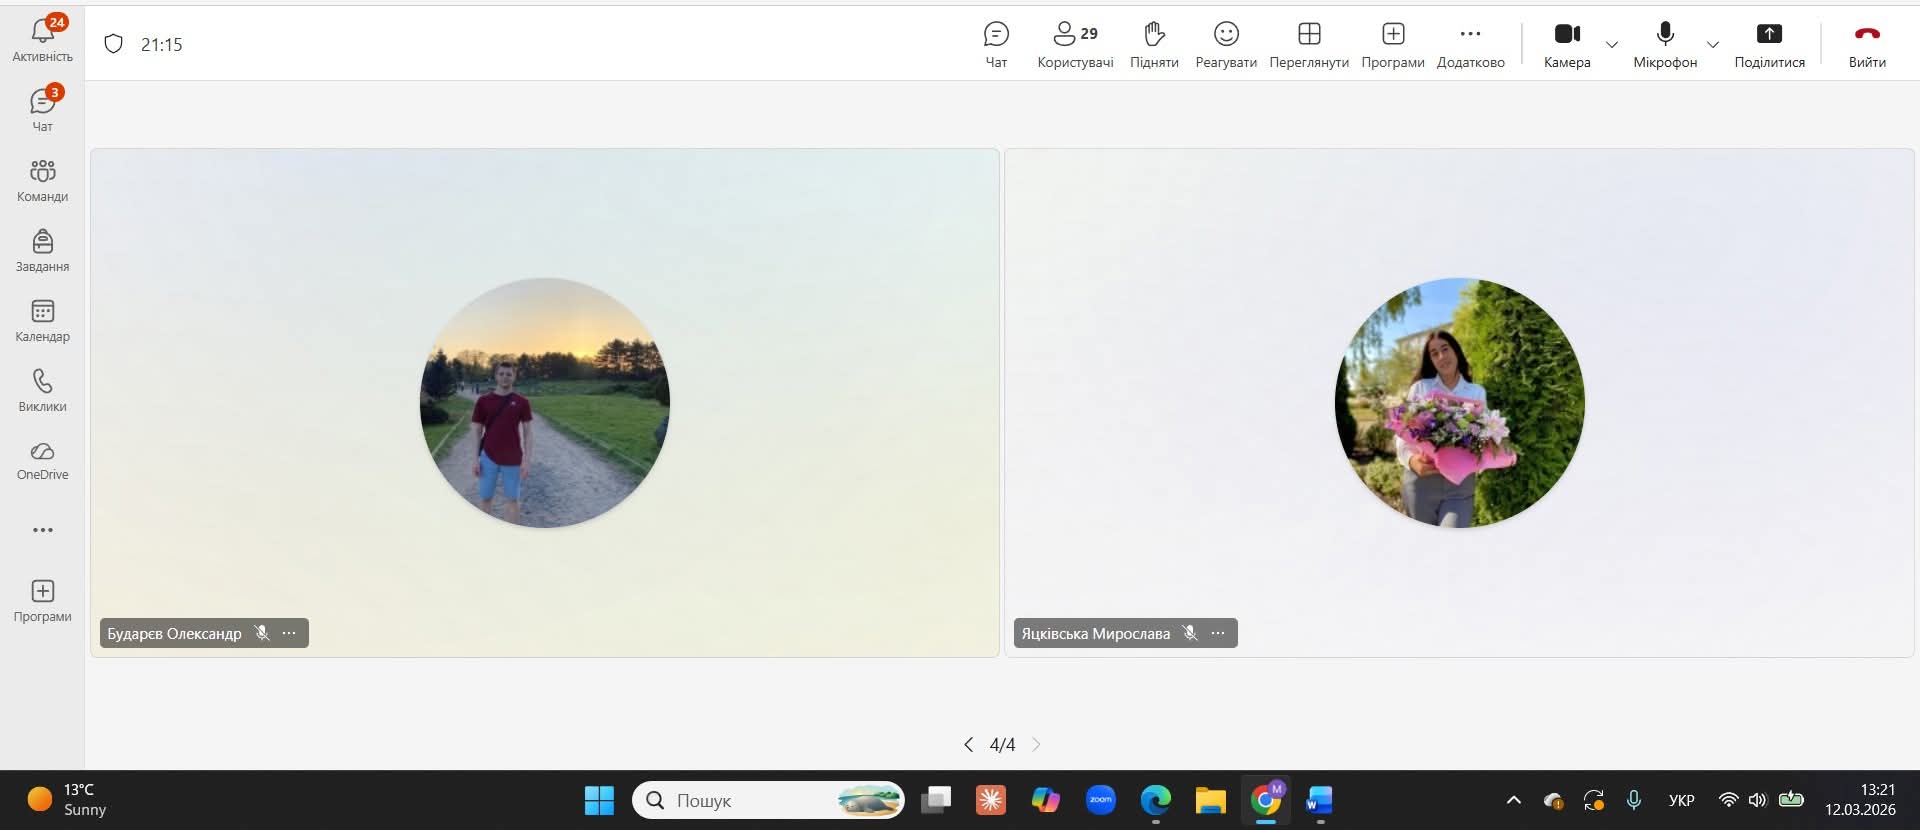Open Calls (Виклики) in sidebar

point(42,390)
